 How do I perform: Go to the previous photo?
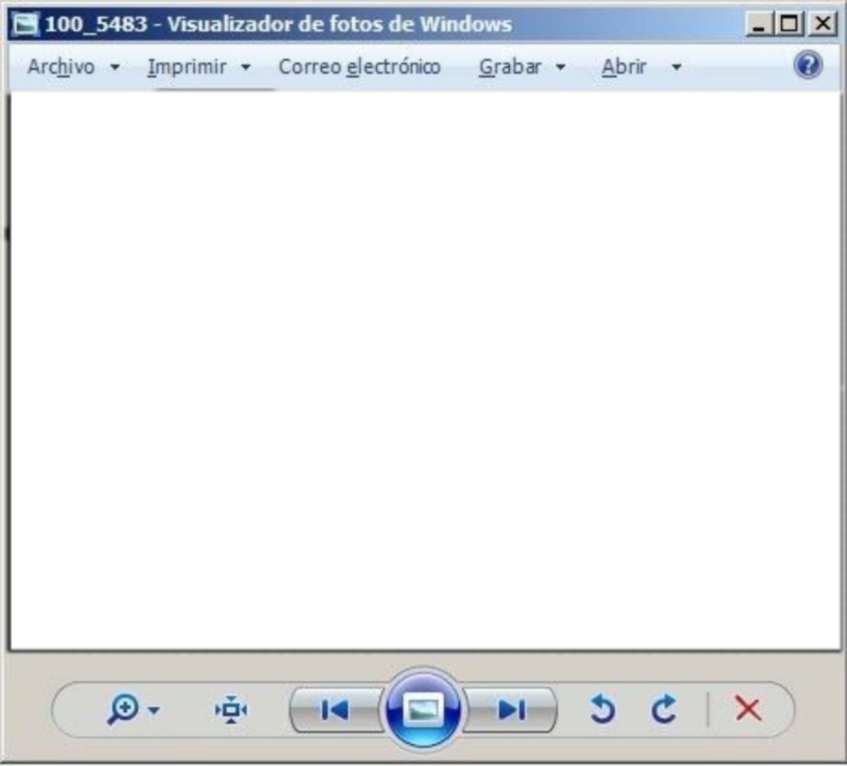point(336,710)
